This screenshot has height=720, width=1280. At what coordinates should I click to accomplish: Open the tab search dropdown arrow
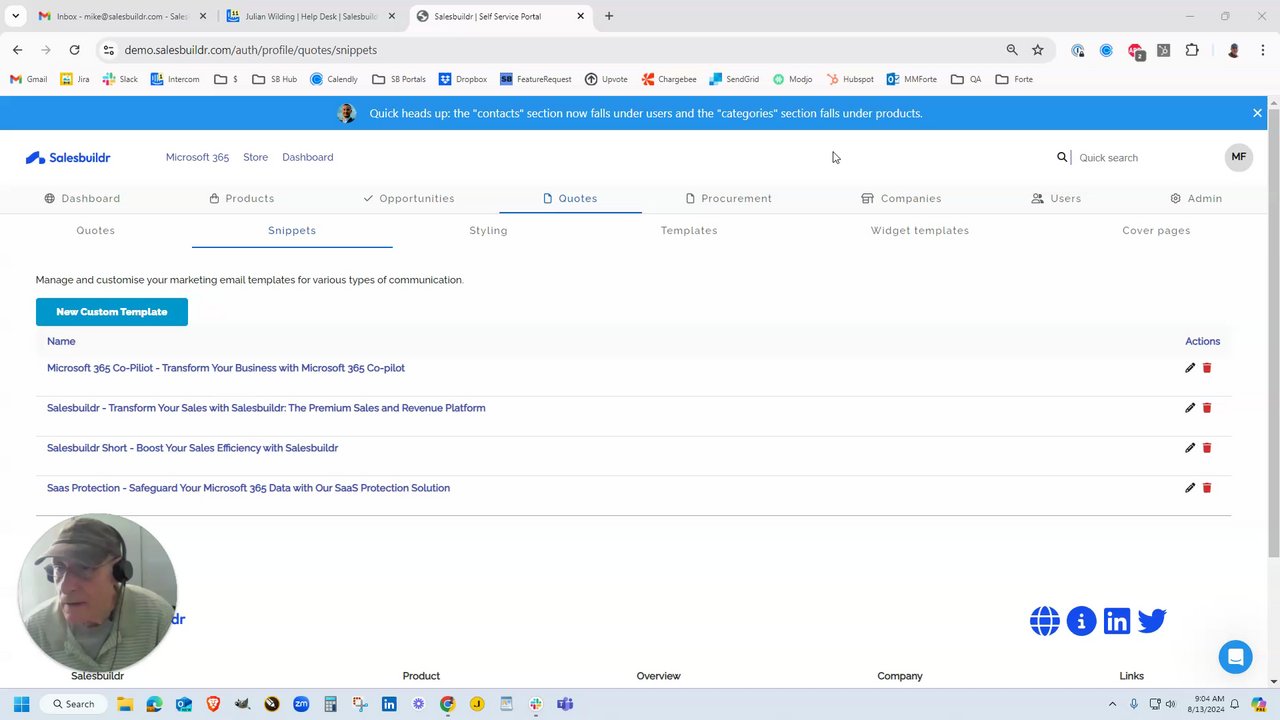(15, 16)
